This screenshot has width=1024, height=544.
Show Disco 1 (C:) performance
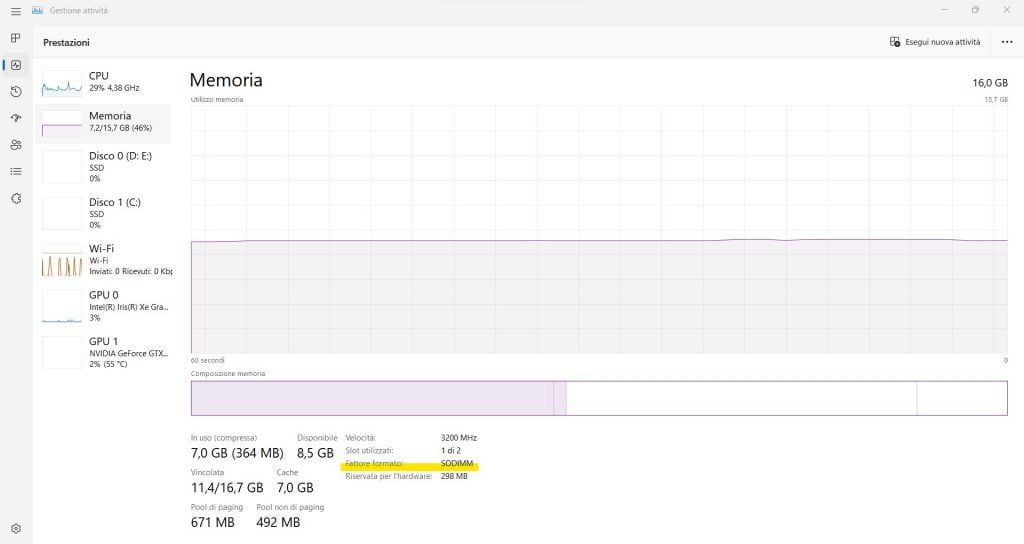(104, 213)
